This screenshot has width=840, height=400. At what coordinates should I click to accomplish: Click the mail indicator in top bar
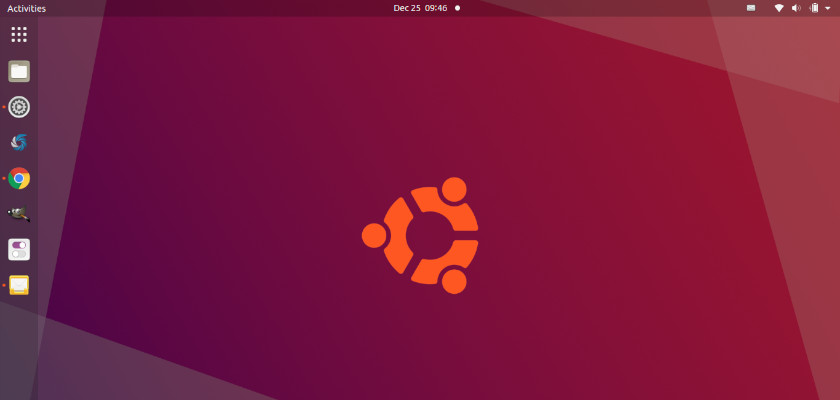pyautogui.click(x=751, y=8)
